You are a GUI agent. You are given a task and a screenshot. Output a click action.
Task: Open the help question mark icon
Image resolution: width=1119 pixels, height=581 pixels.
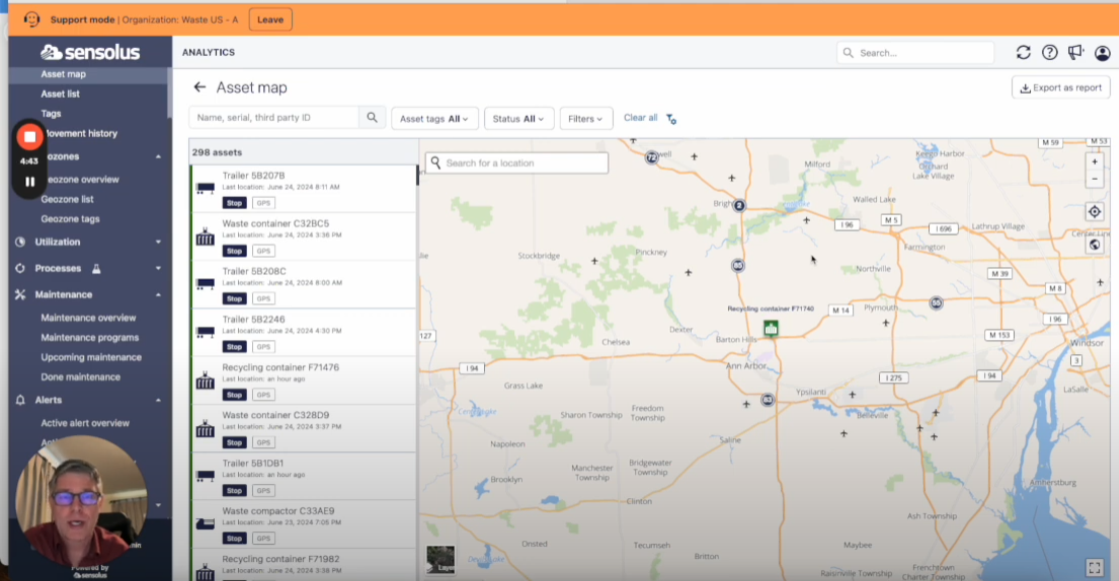click(x=1049, y=53)
